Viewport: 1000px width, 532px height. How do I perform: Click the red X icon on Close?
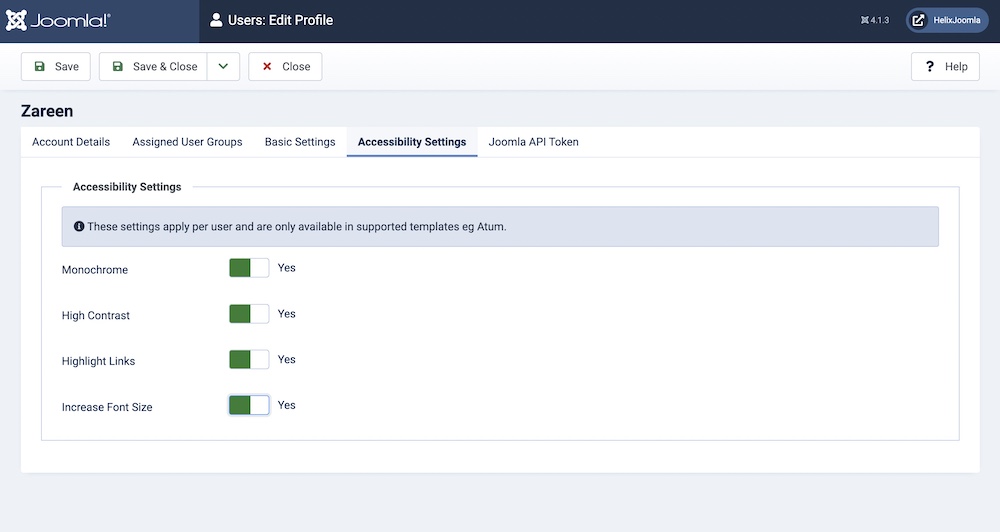coord(267,67)
